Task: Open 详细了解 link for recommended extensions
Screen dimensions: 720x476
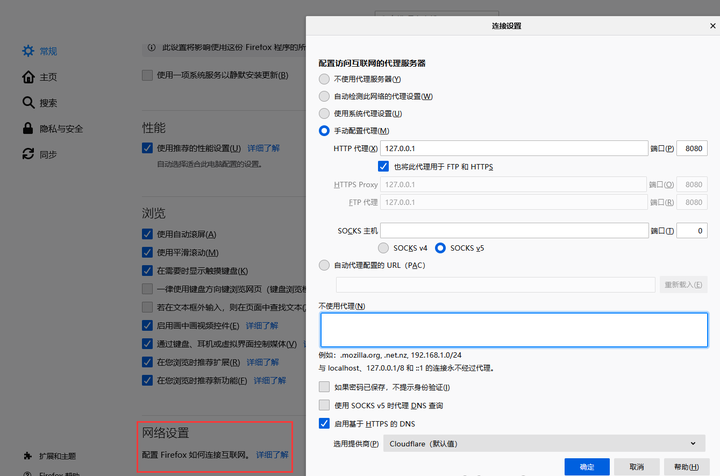Action: 263,362
